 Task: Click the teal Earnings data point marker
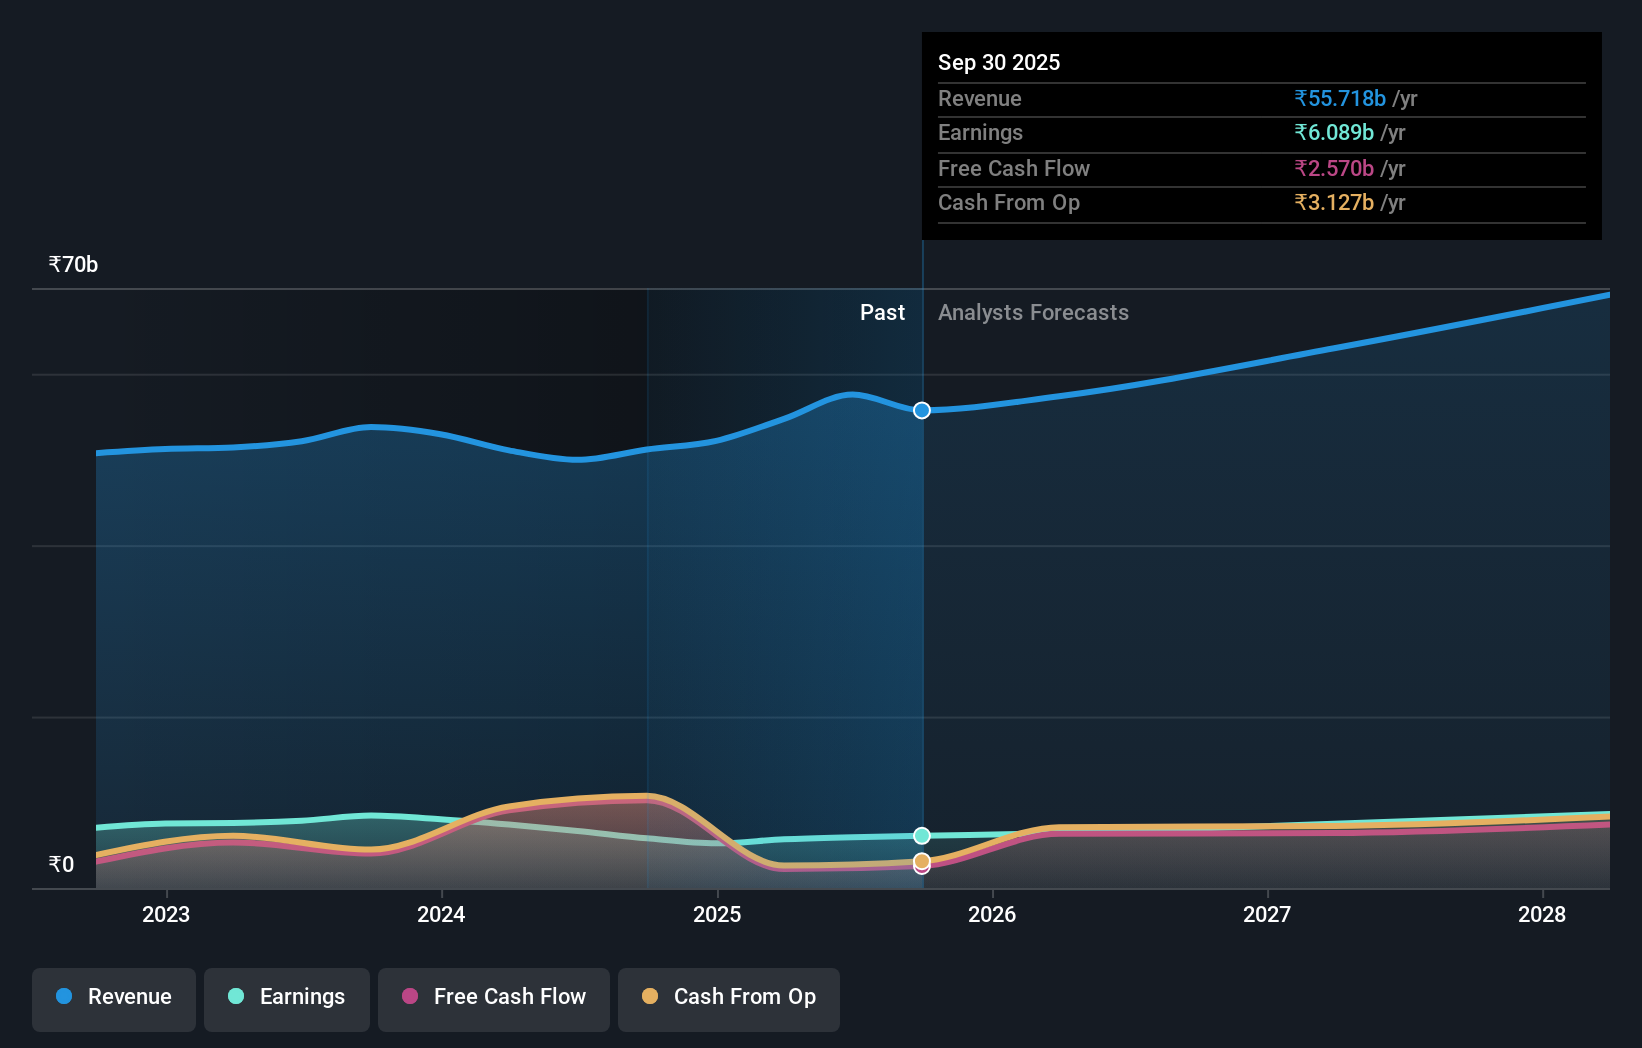pos(921,835)
